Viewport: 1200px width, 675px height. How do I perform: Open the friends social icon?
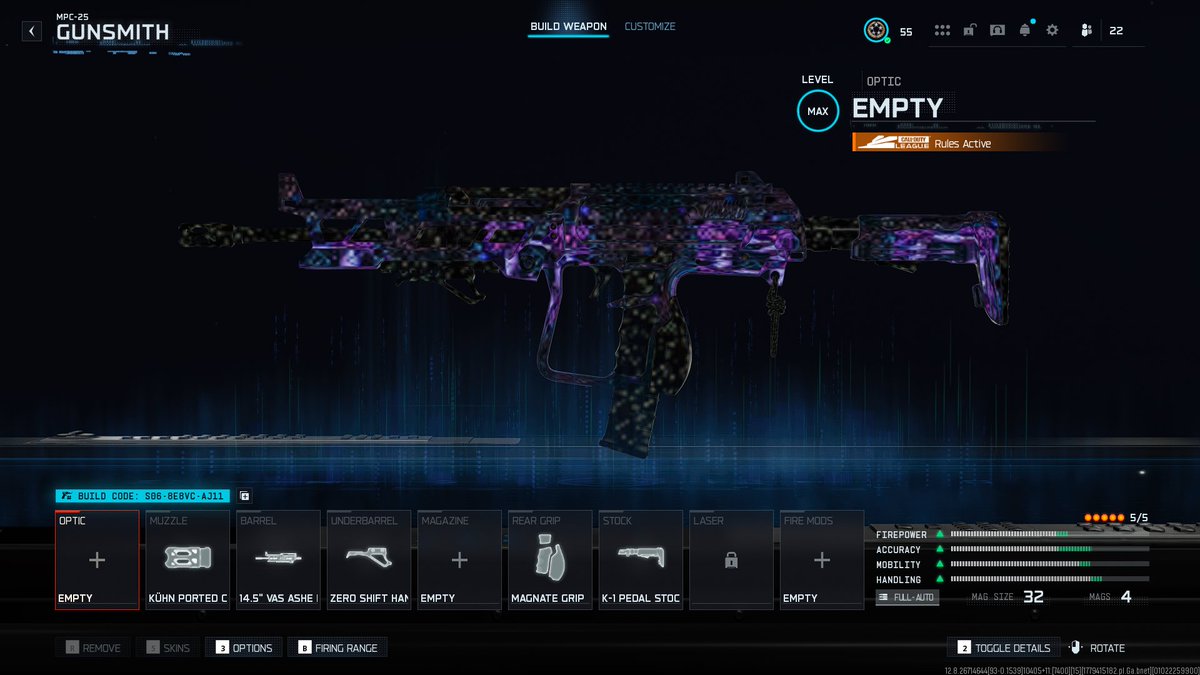click(1086, 31)
